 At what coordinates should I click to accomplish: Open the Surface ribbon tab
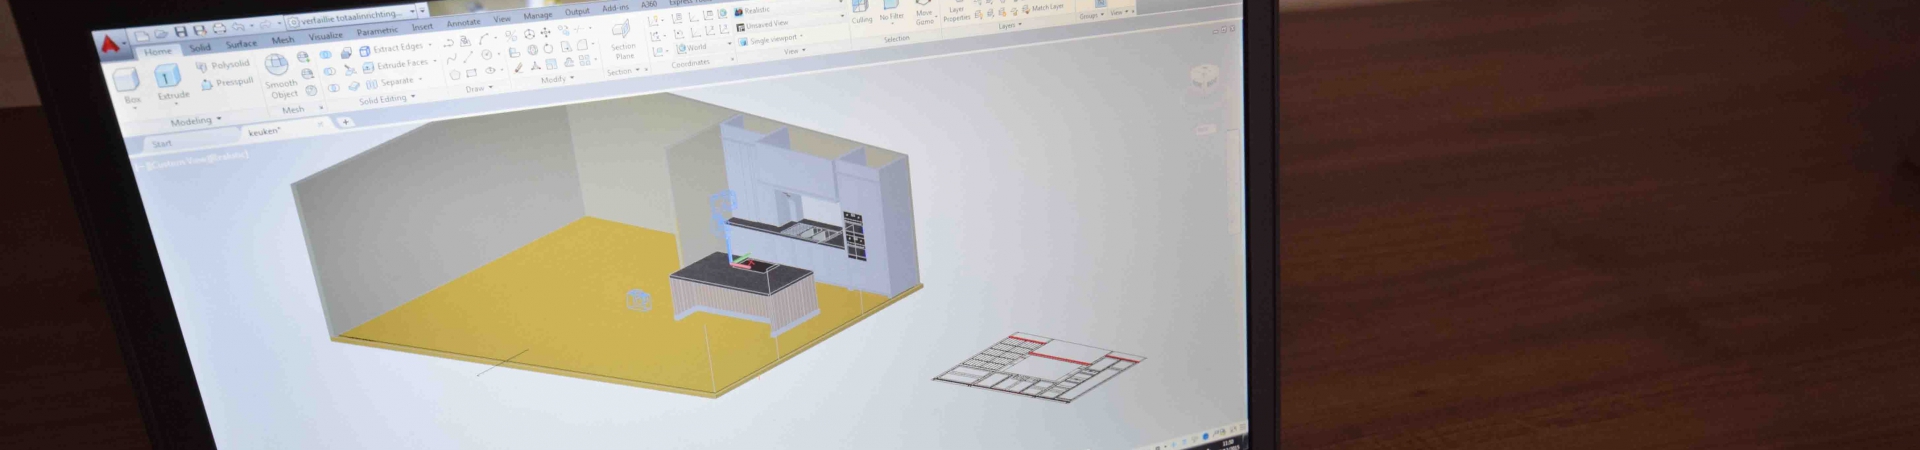coord(241,44)
